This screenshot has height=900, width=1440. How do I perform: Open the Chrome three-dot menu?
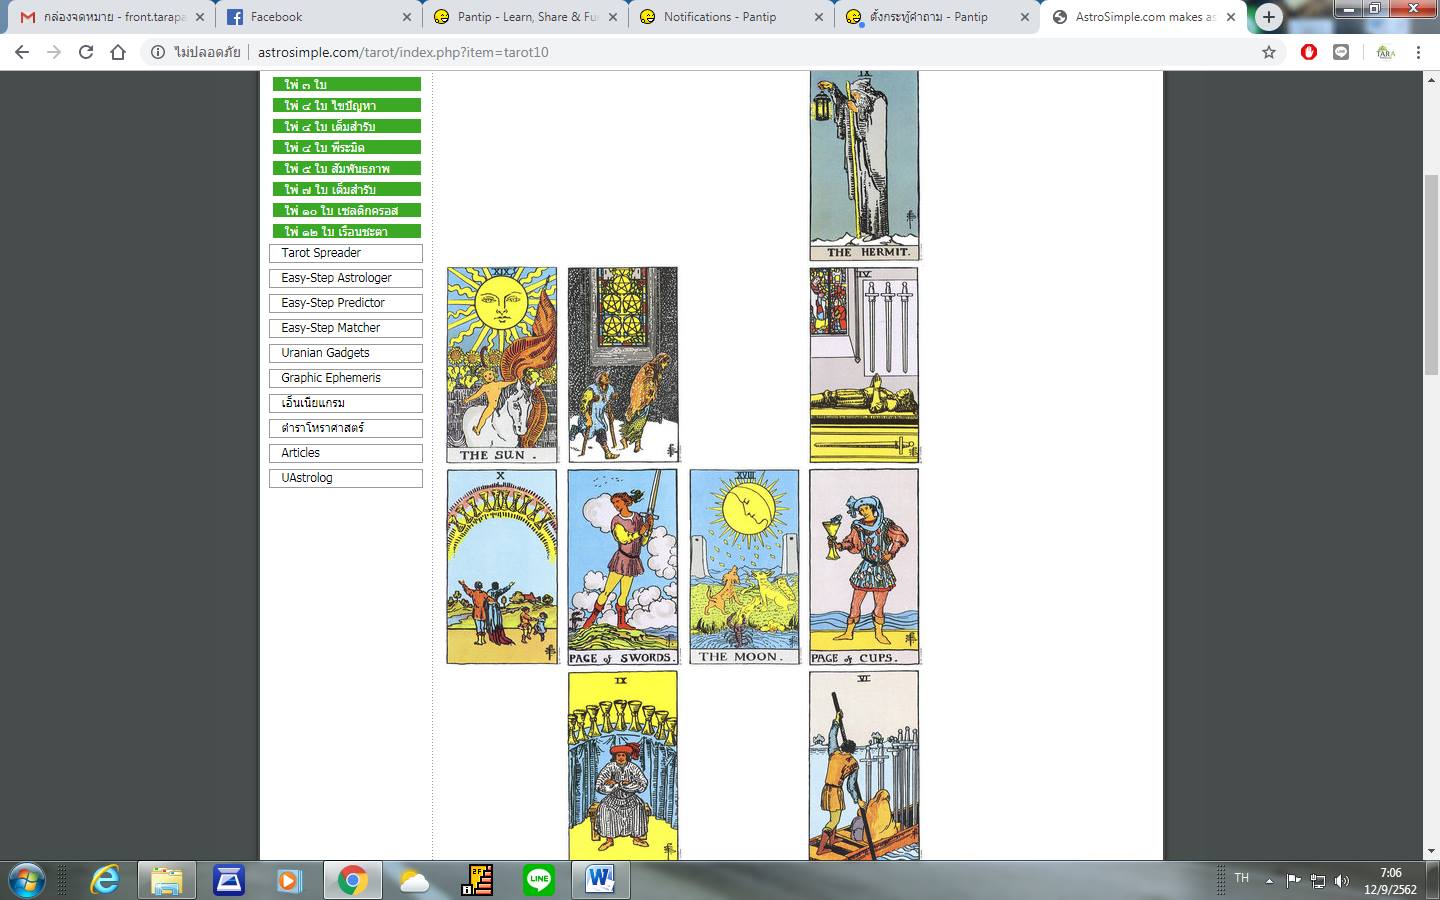[x=1418, y=52]
